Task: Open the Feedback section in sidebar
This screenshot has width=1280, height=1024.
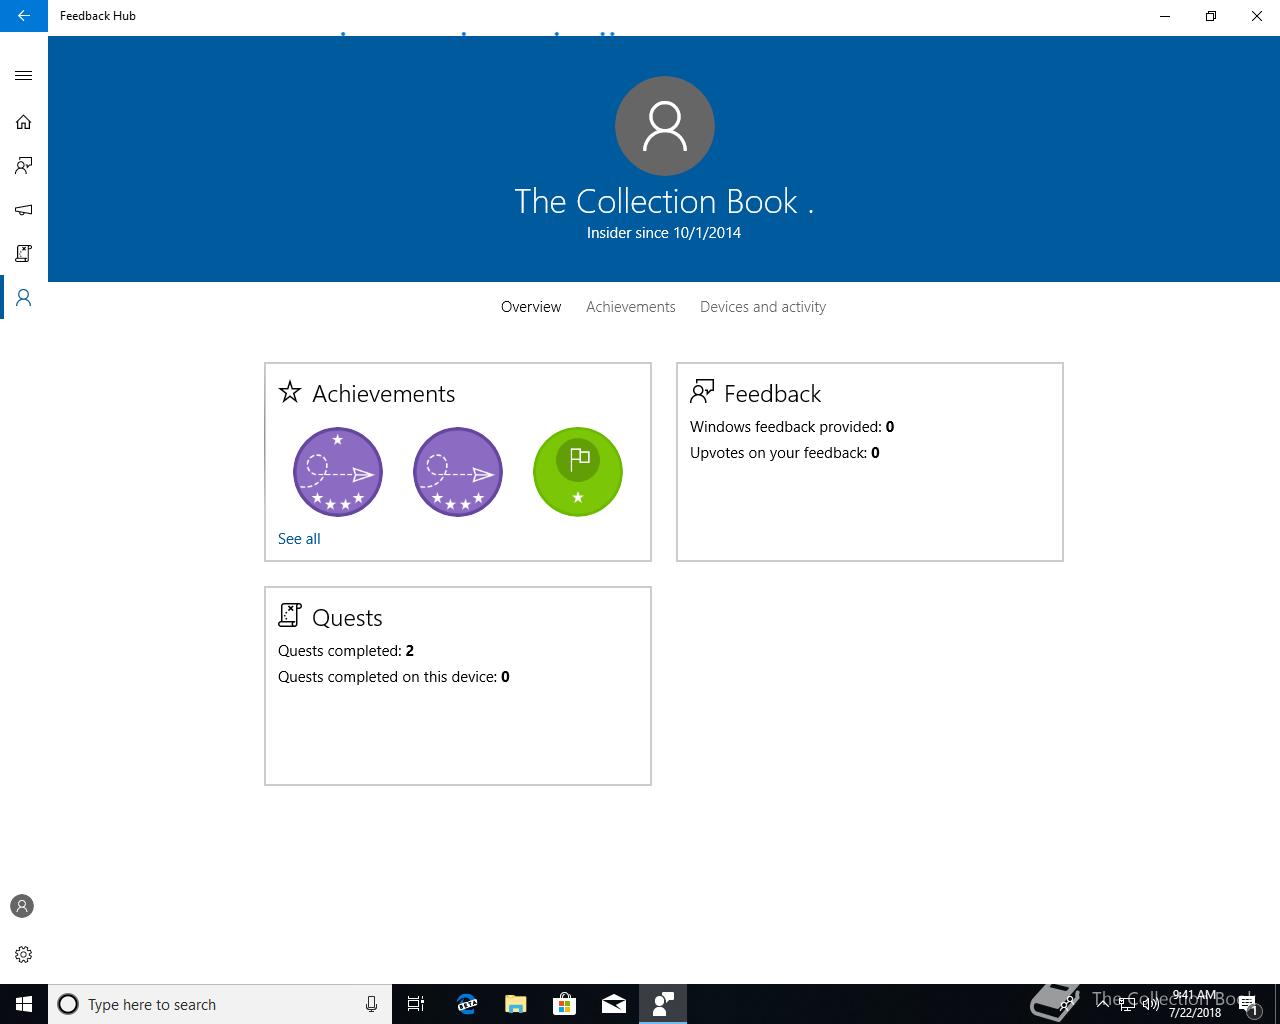Action: coord(23,166)
